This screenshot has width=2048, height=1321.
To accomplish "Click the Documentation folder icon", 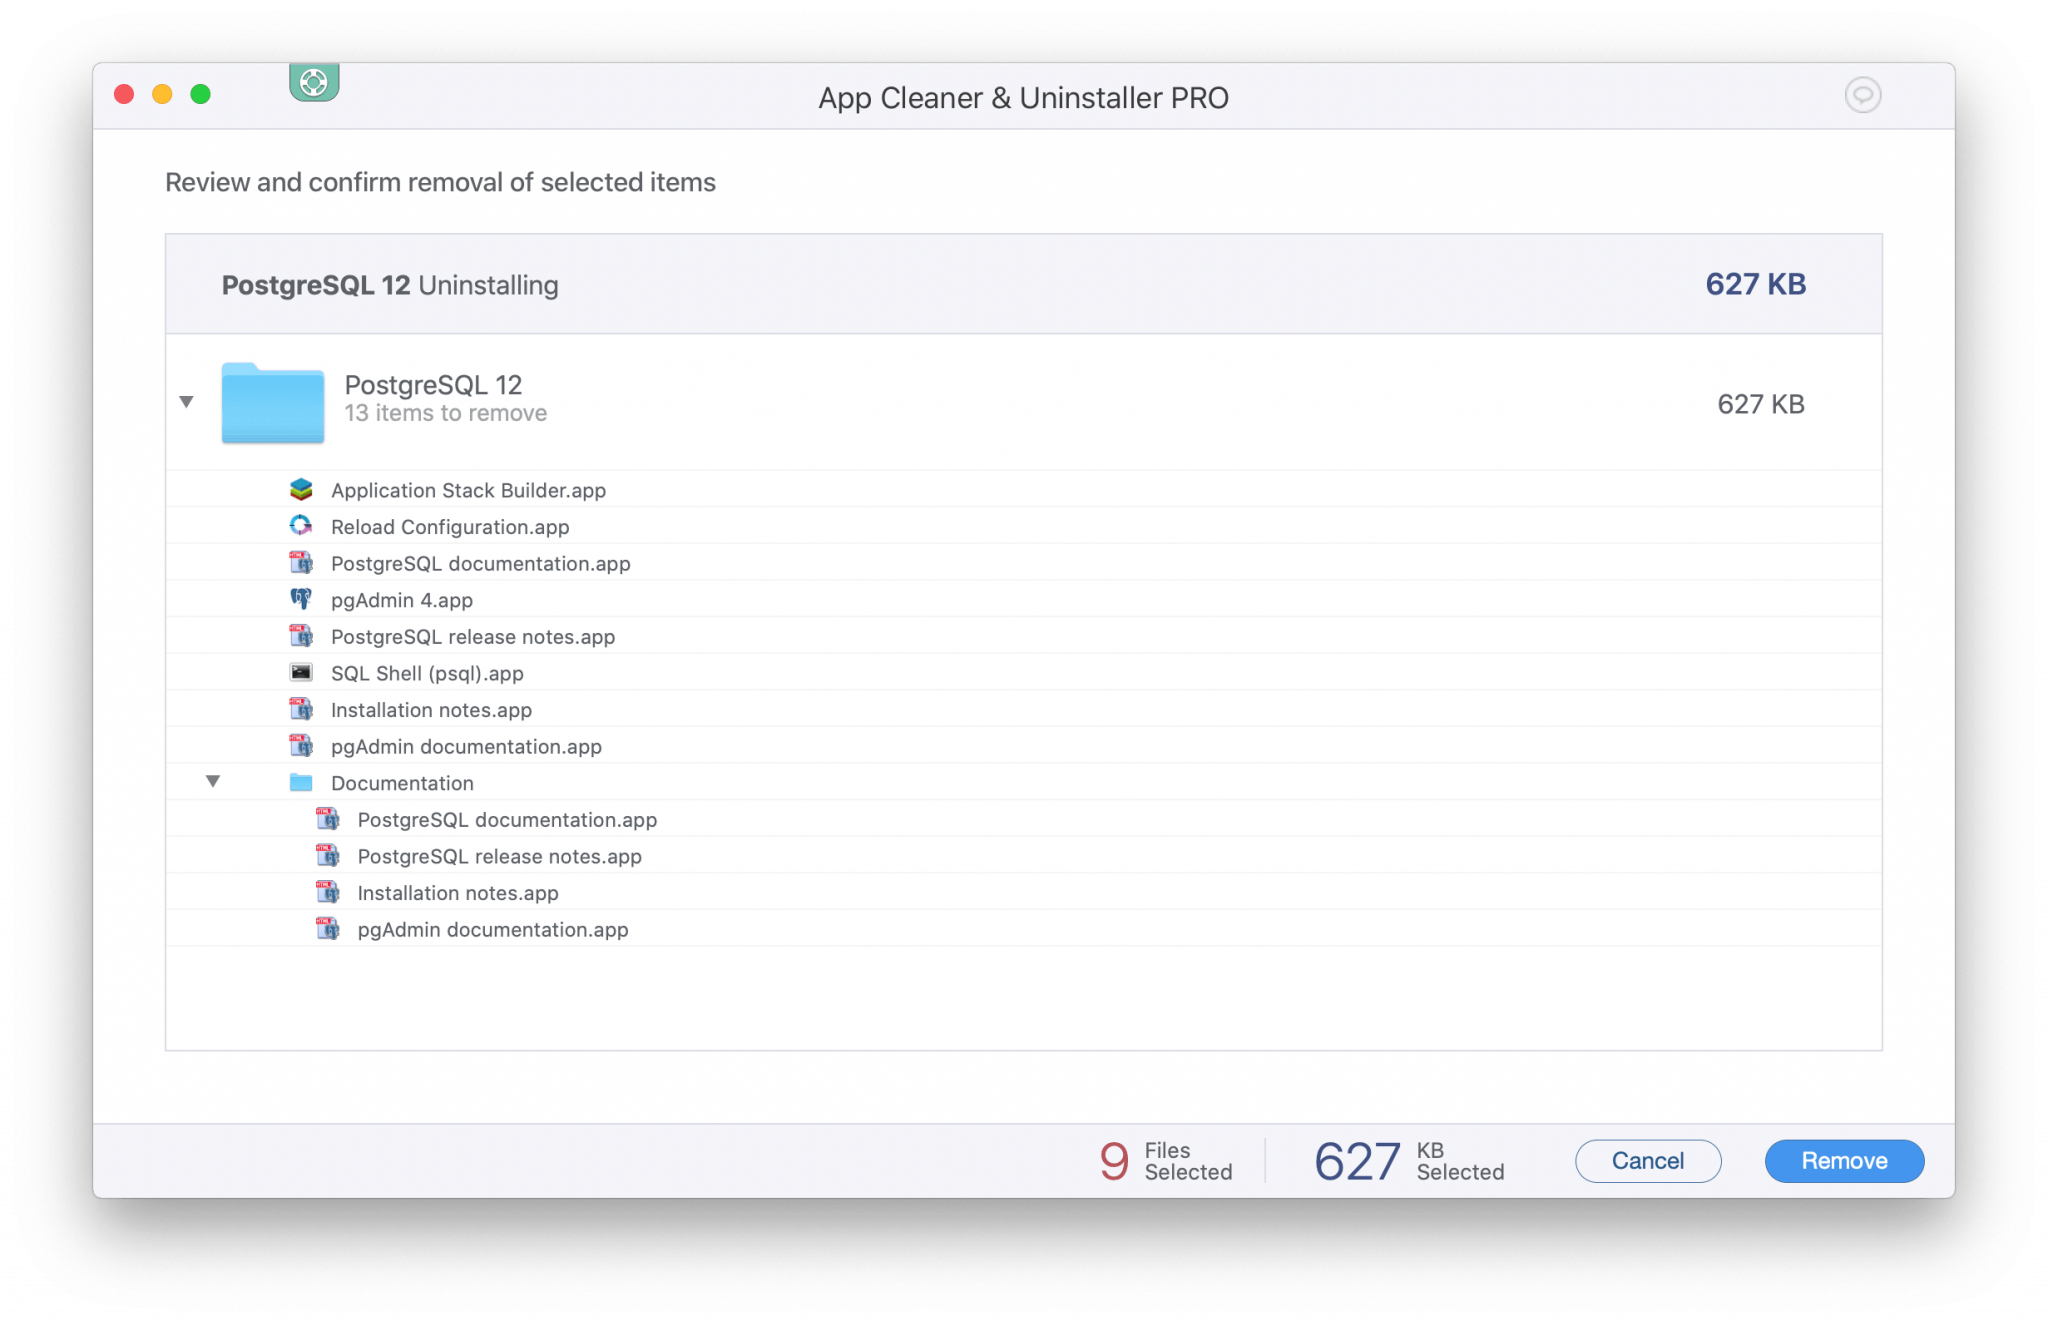I will click(x=300, y=782).
